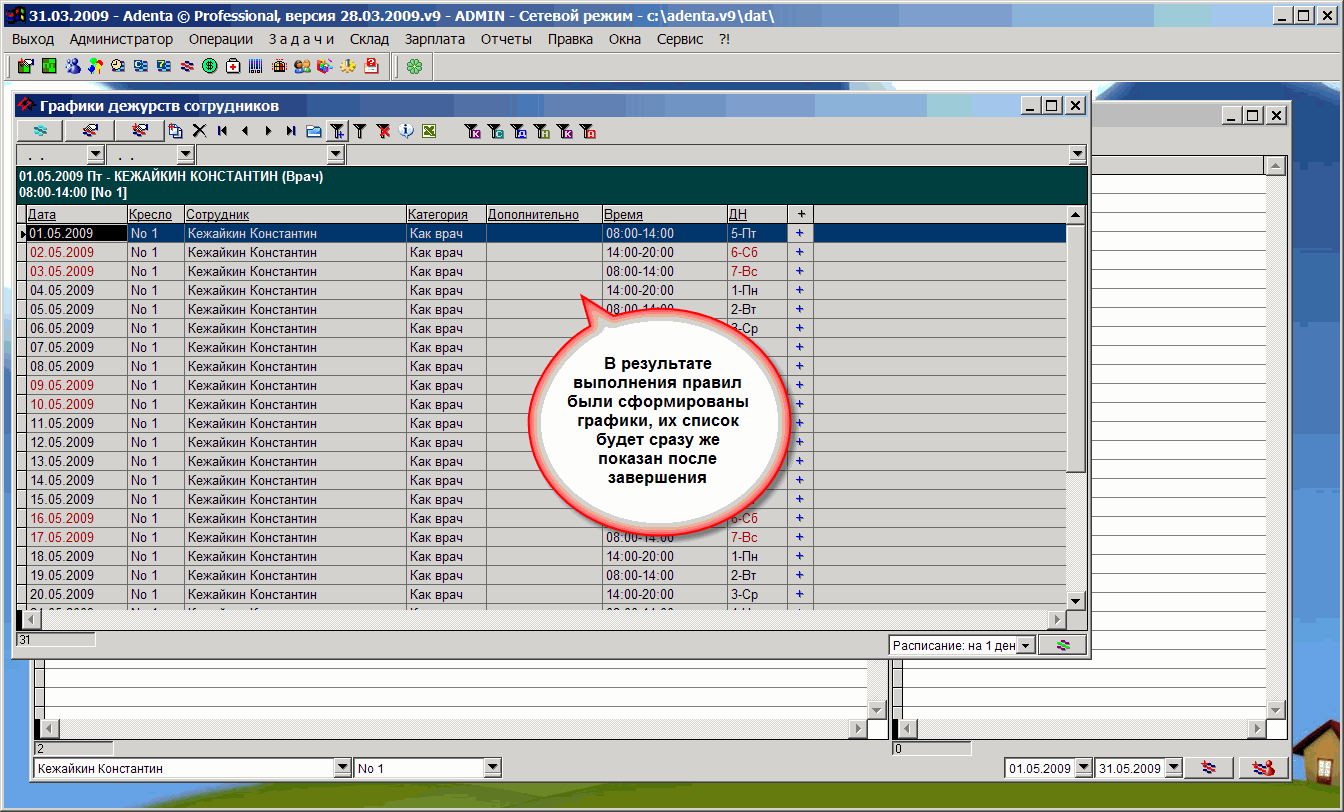1344x812 pixels.
Task: Open the 01.05.2009 start date dropdown
Action: tap(1083, 768)
